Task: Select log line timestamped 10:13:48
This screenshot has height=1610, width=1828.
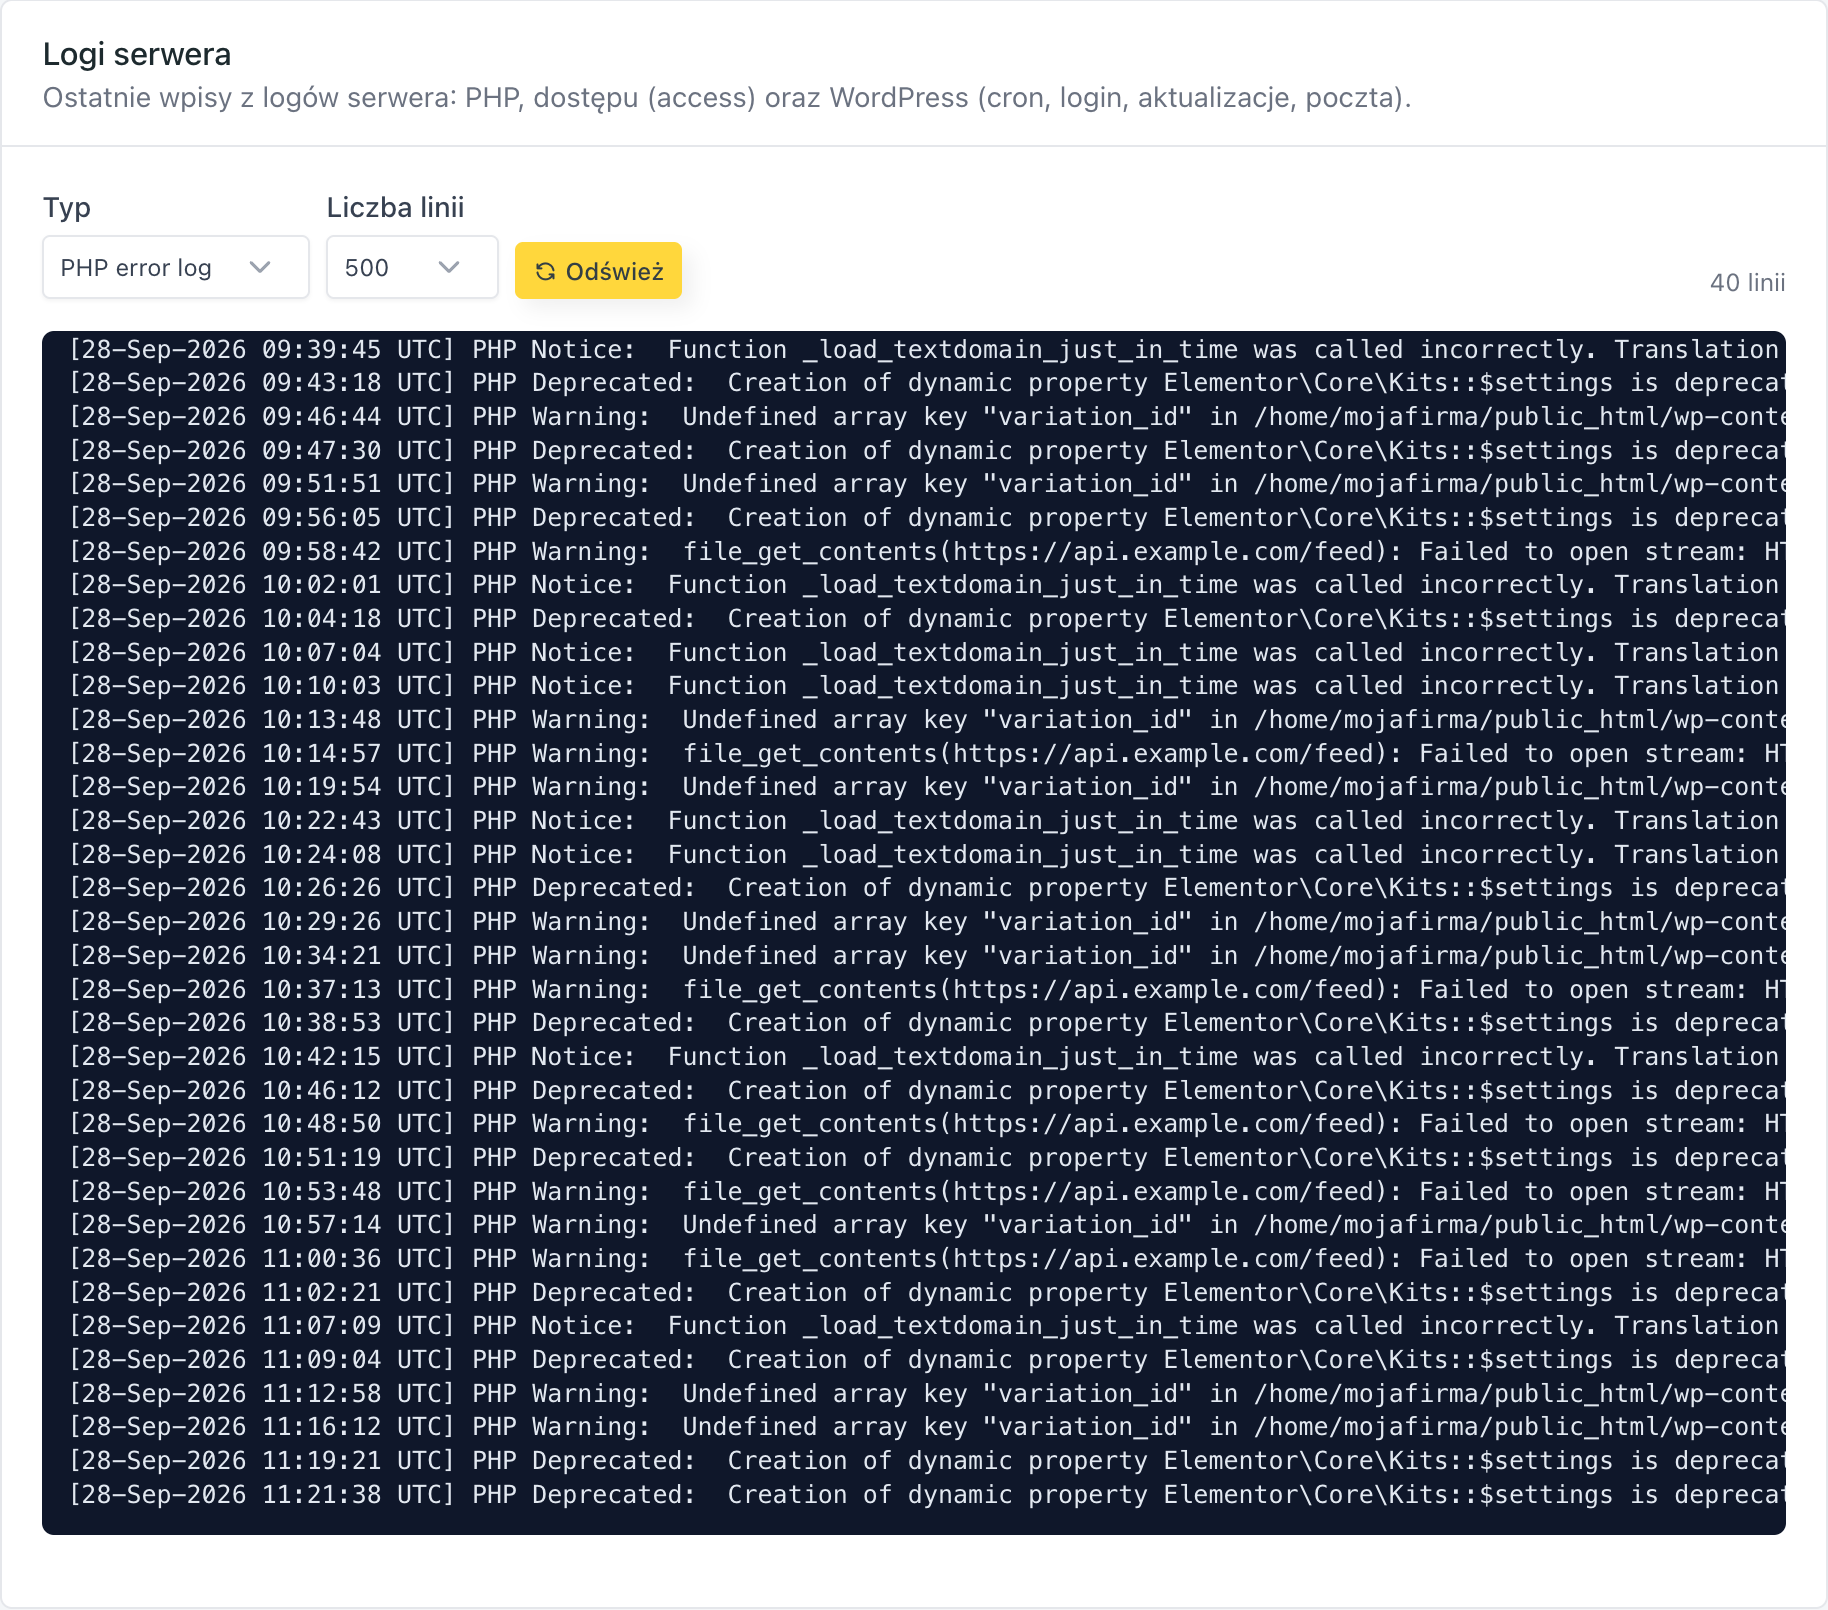Action: (x=927, y=720)
